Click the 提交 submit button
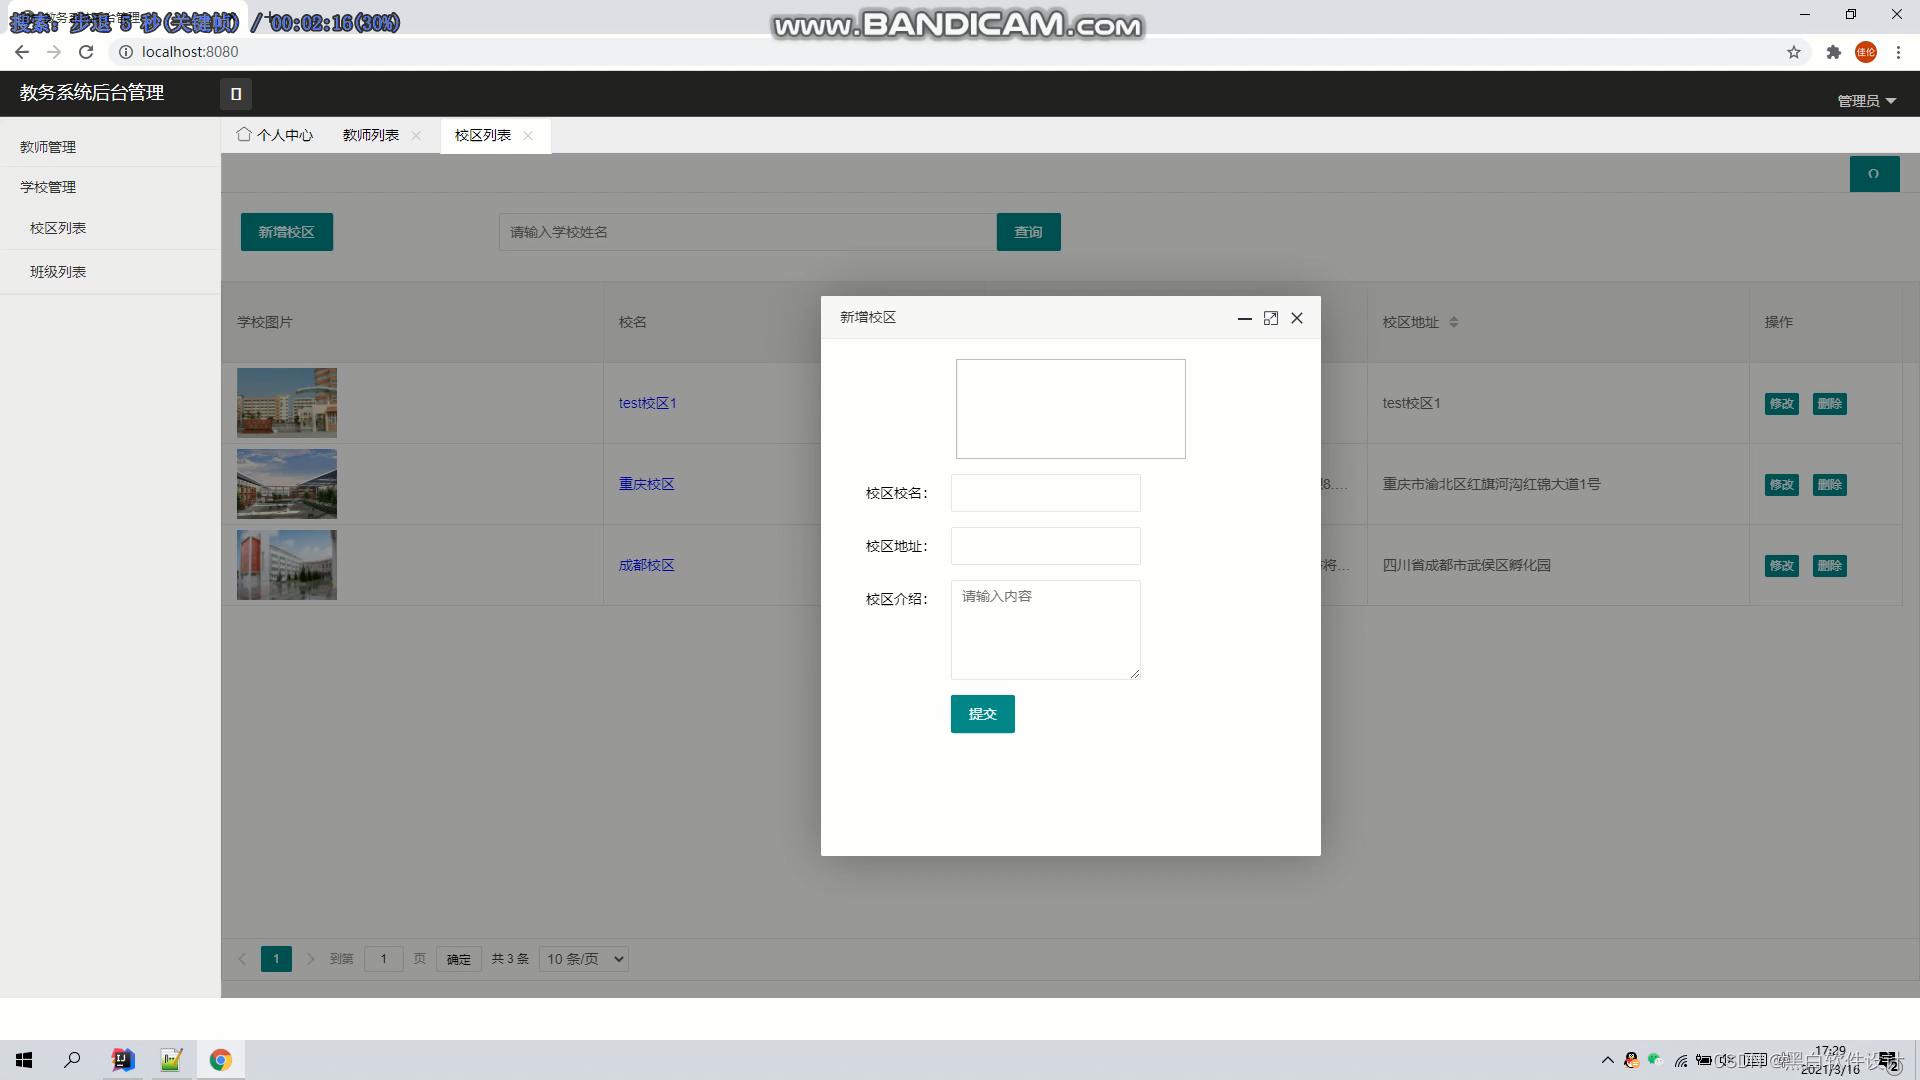 (x=982, y=714)
